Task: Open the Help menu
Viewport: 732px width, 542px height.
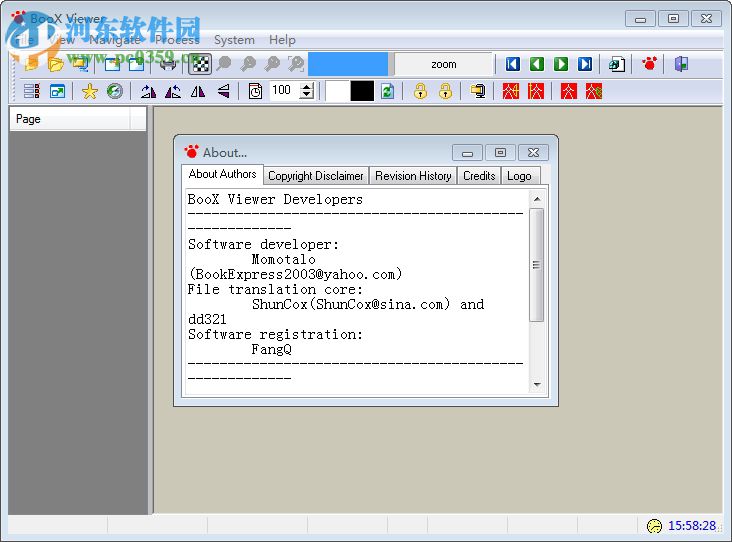Action: 282,40
